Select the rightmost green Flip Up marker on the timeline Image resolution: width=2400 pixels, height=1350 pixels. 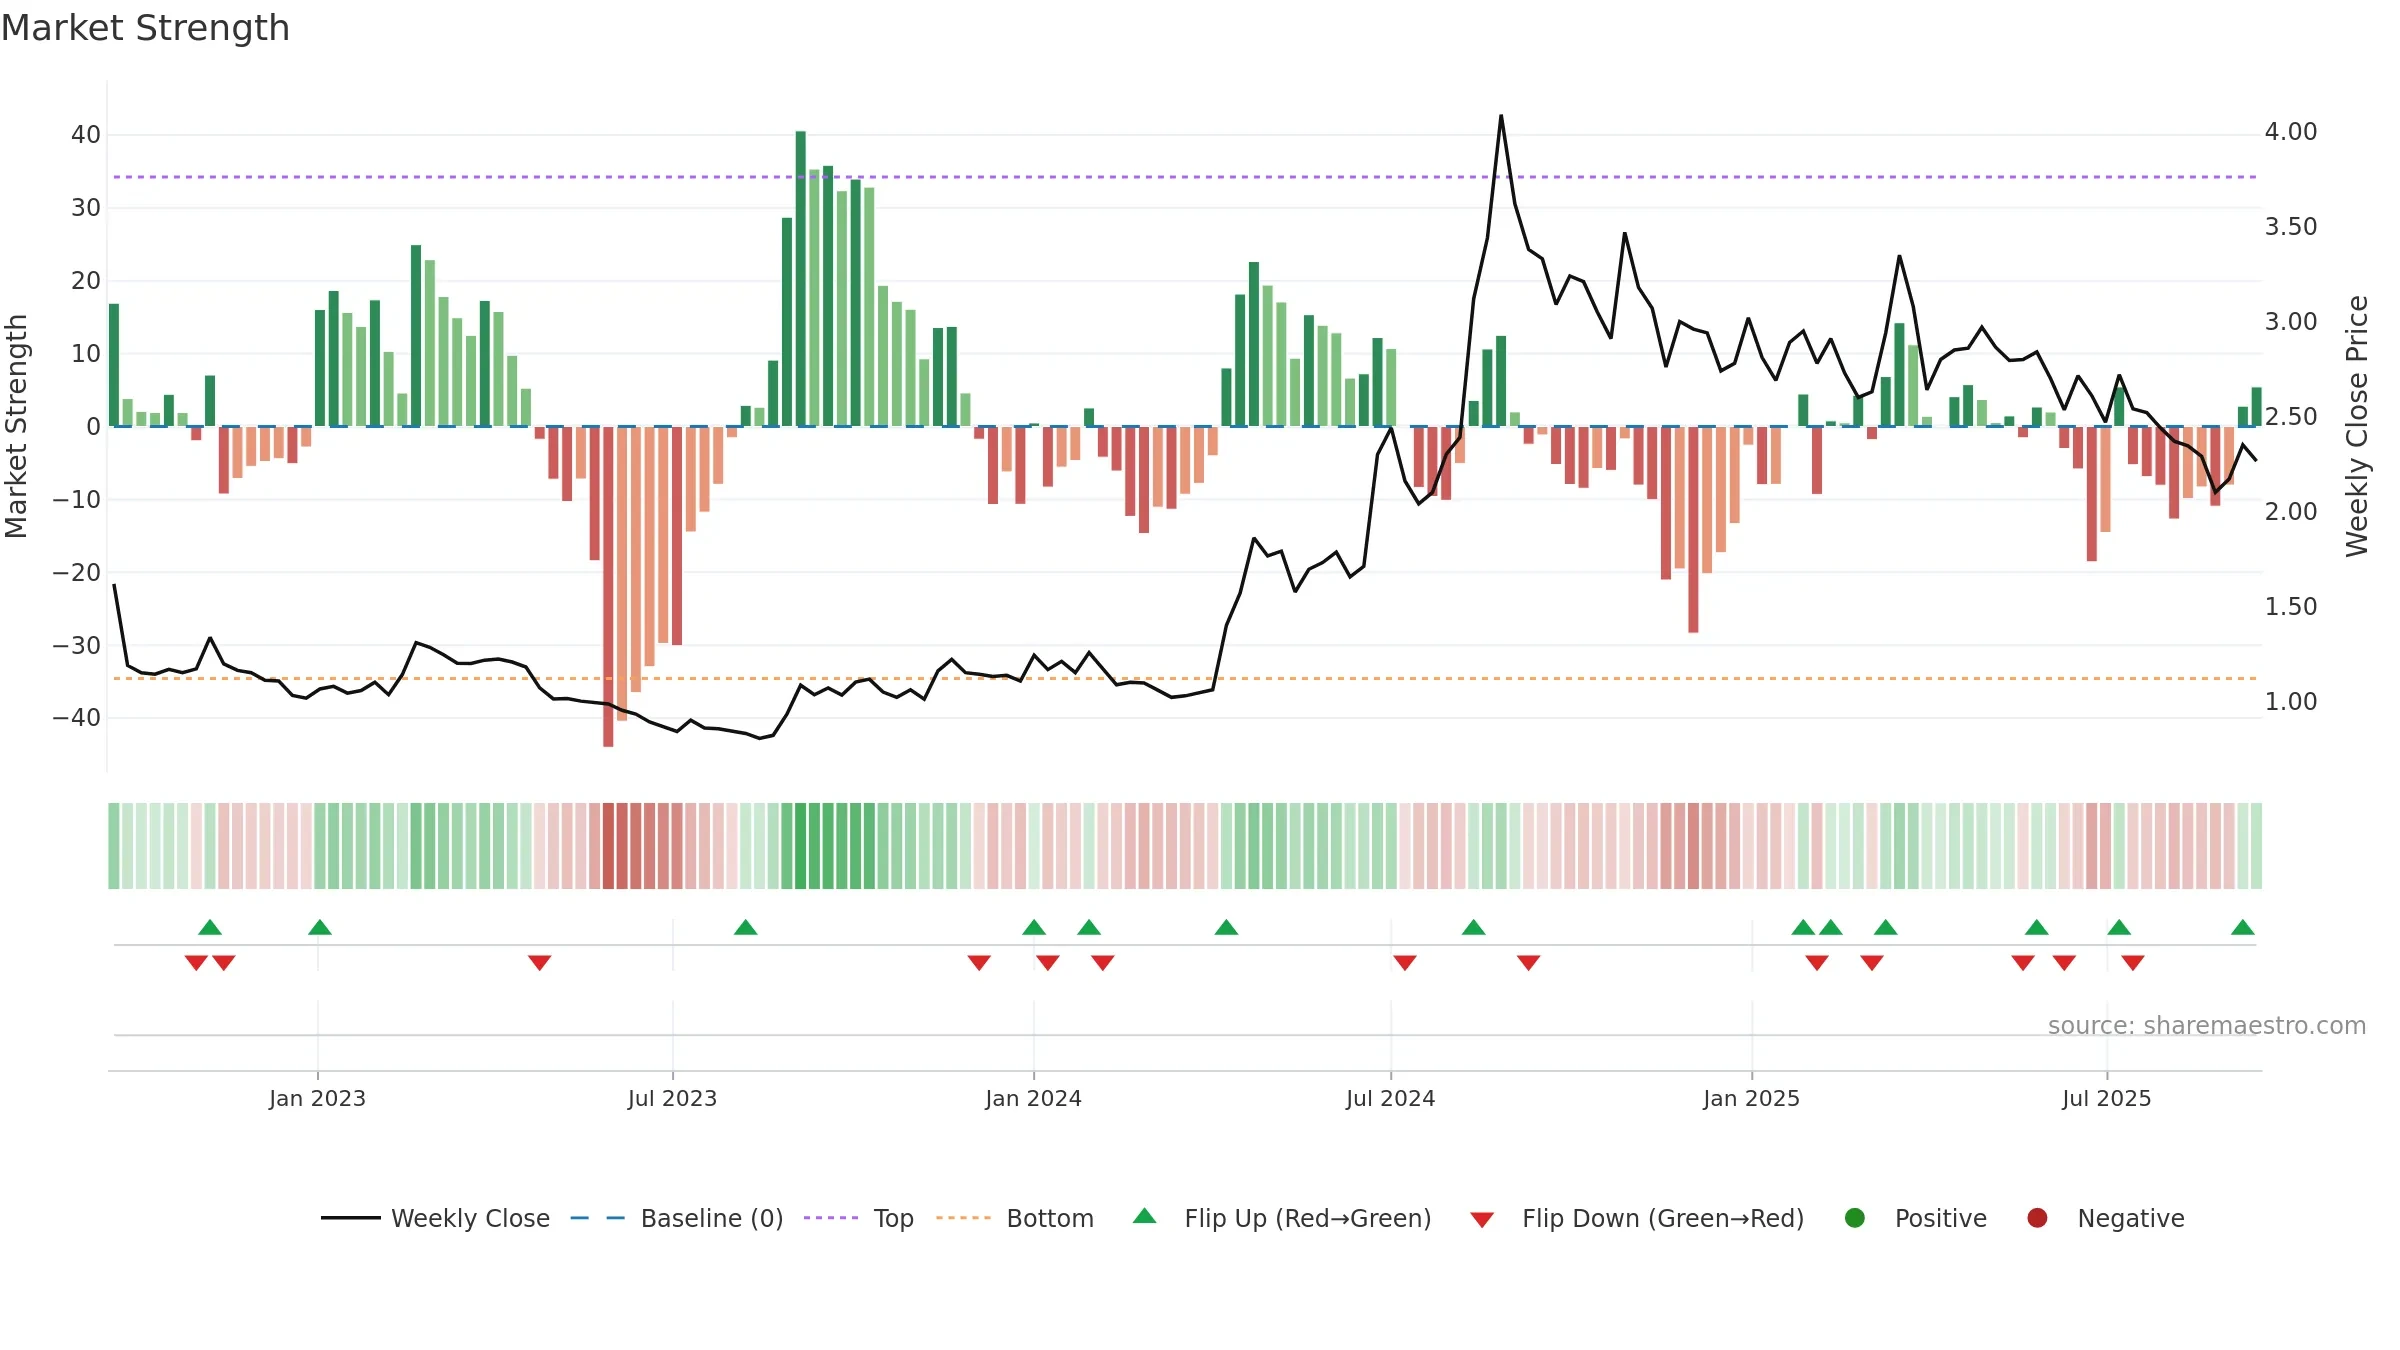tap(2243, 927)
